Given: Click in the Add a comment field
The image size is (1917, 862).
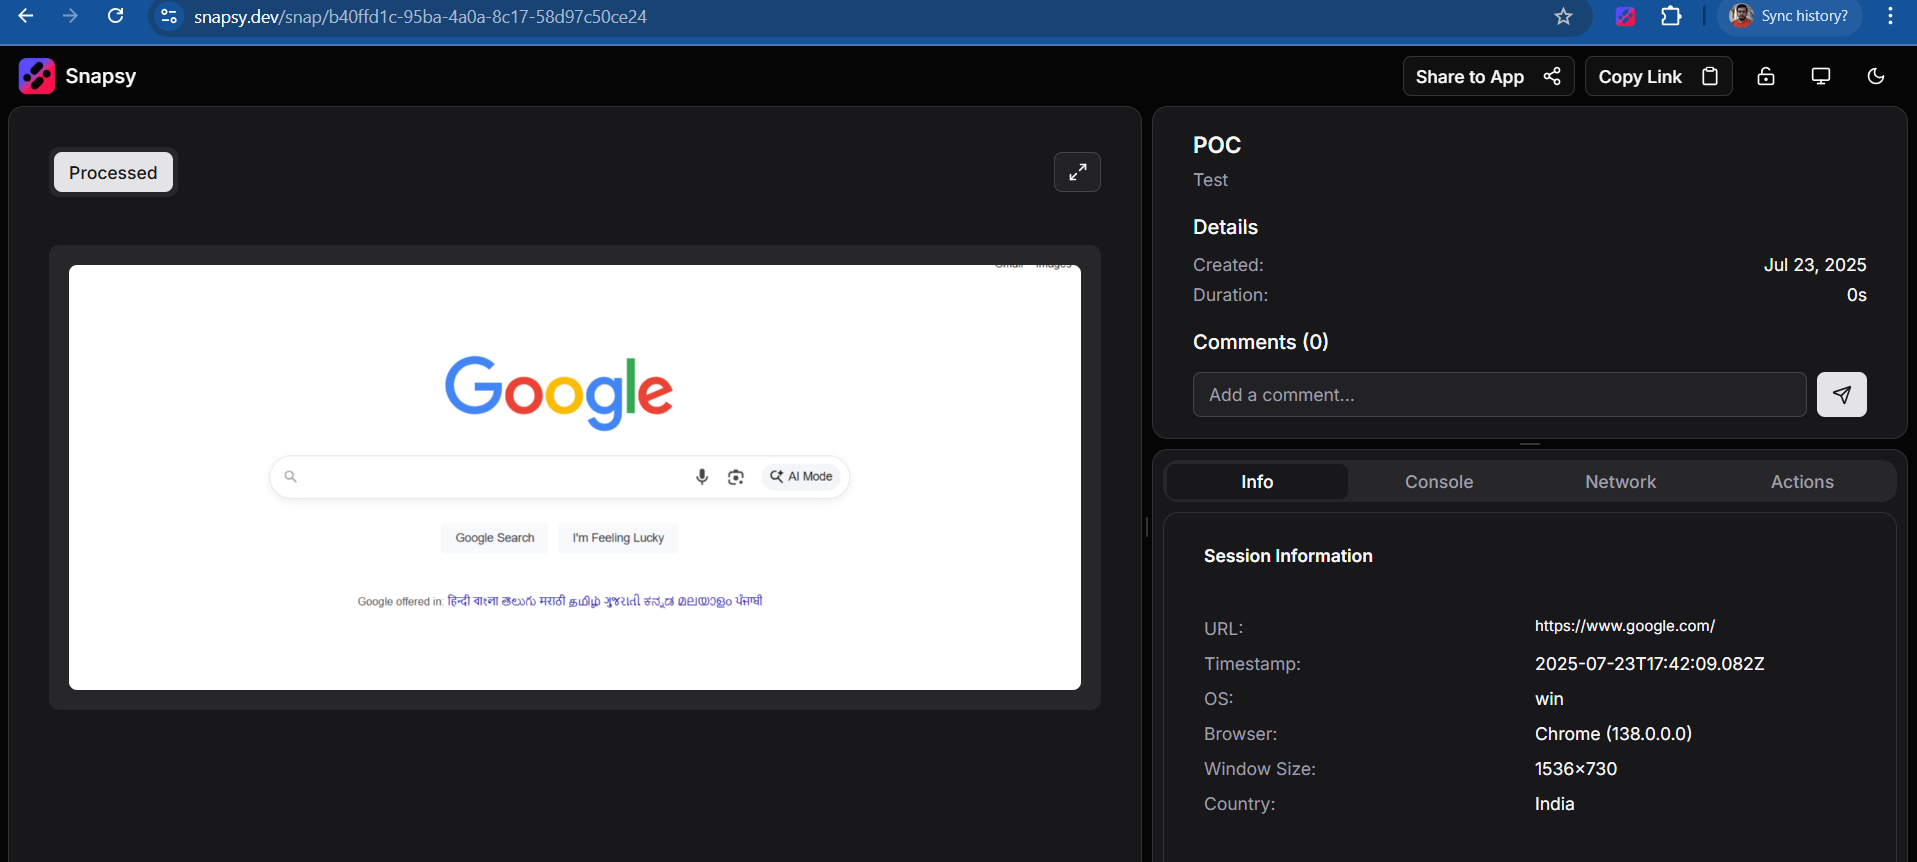Looking at the screenshot, I should [x=1499, y=395].
